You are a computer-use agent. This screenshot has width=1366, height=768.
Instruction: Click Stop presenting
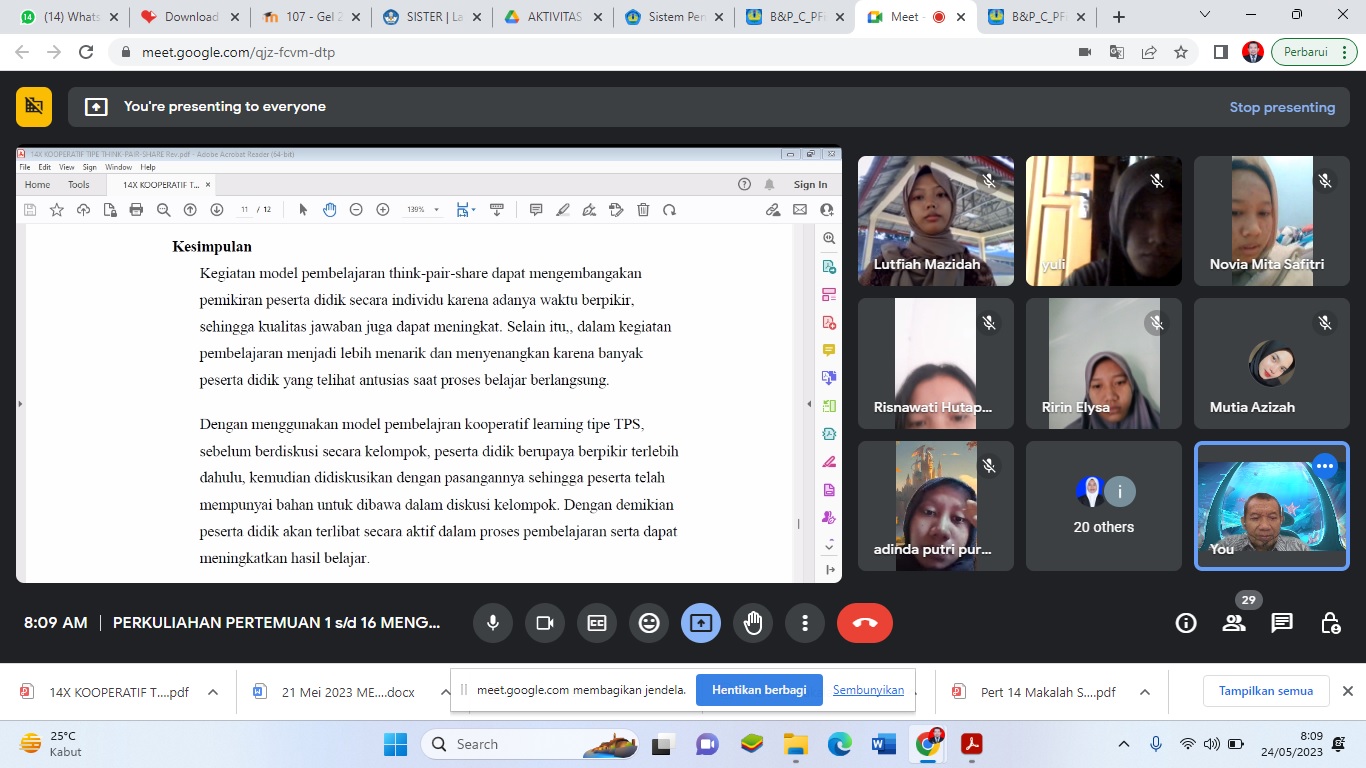click(1281, 107)
